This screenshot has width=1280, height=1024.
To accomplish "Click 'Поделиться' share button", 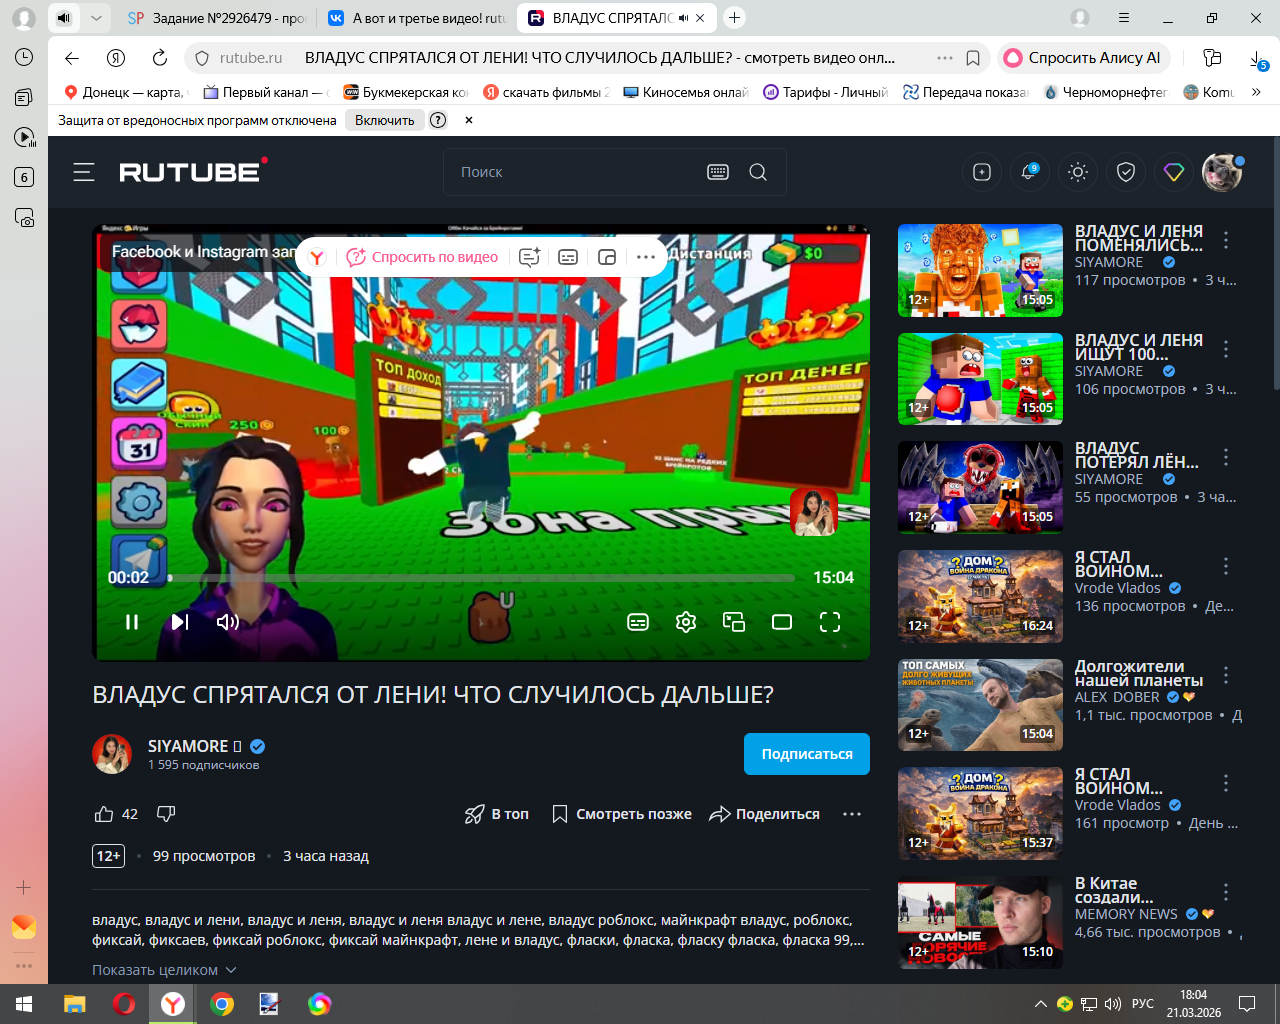I will click(764, 814).
